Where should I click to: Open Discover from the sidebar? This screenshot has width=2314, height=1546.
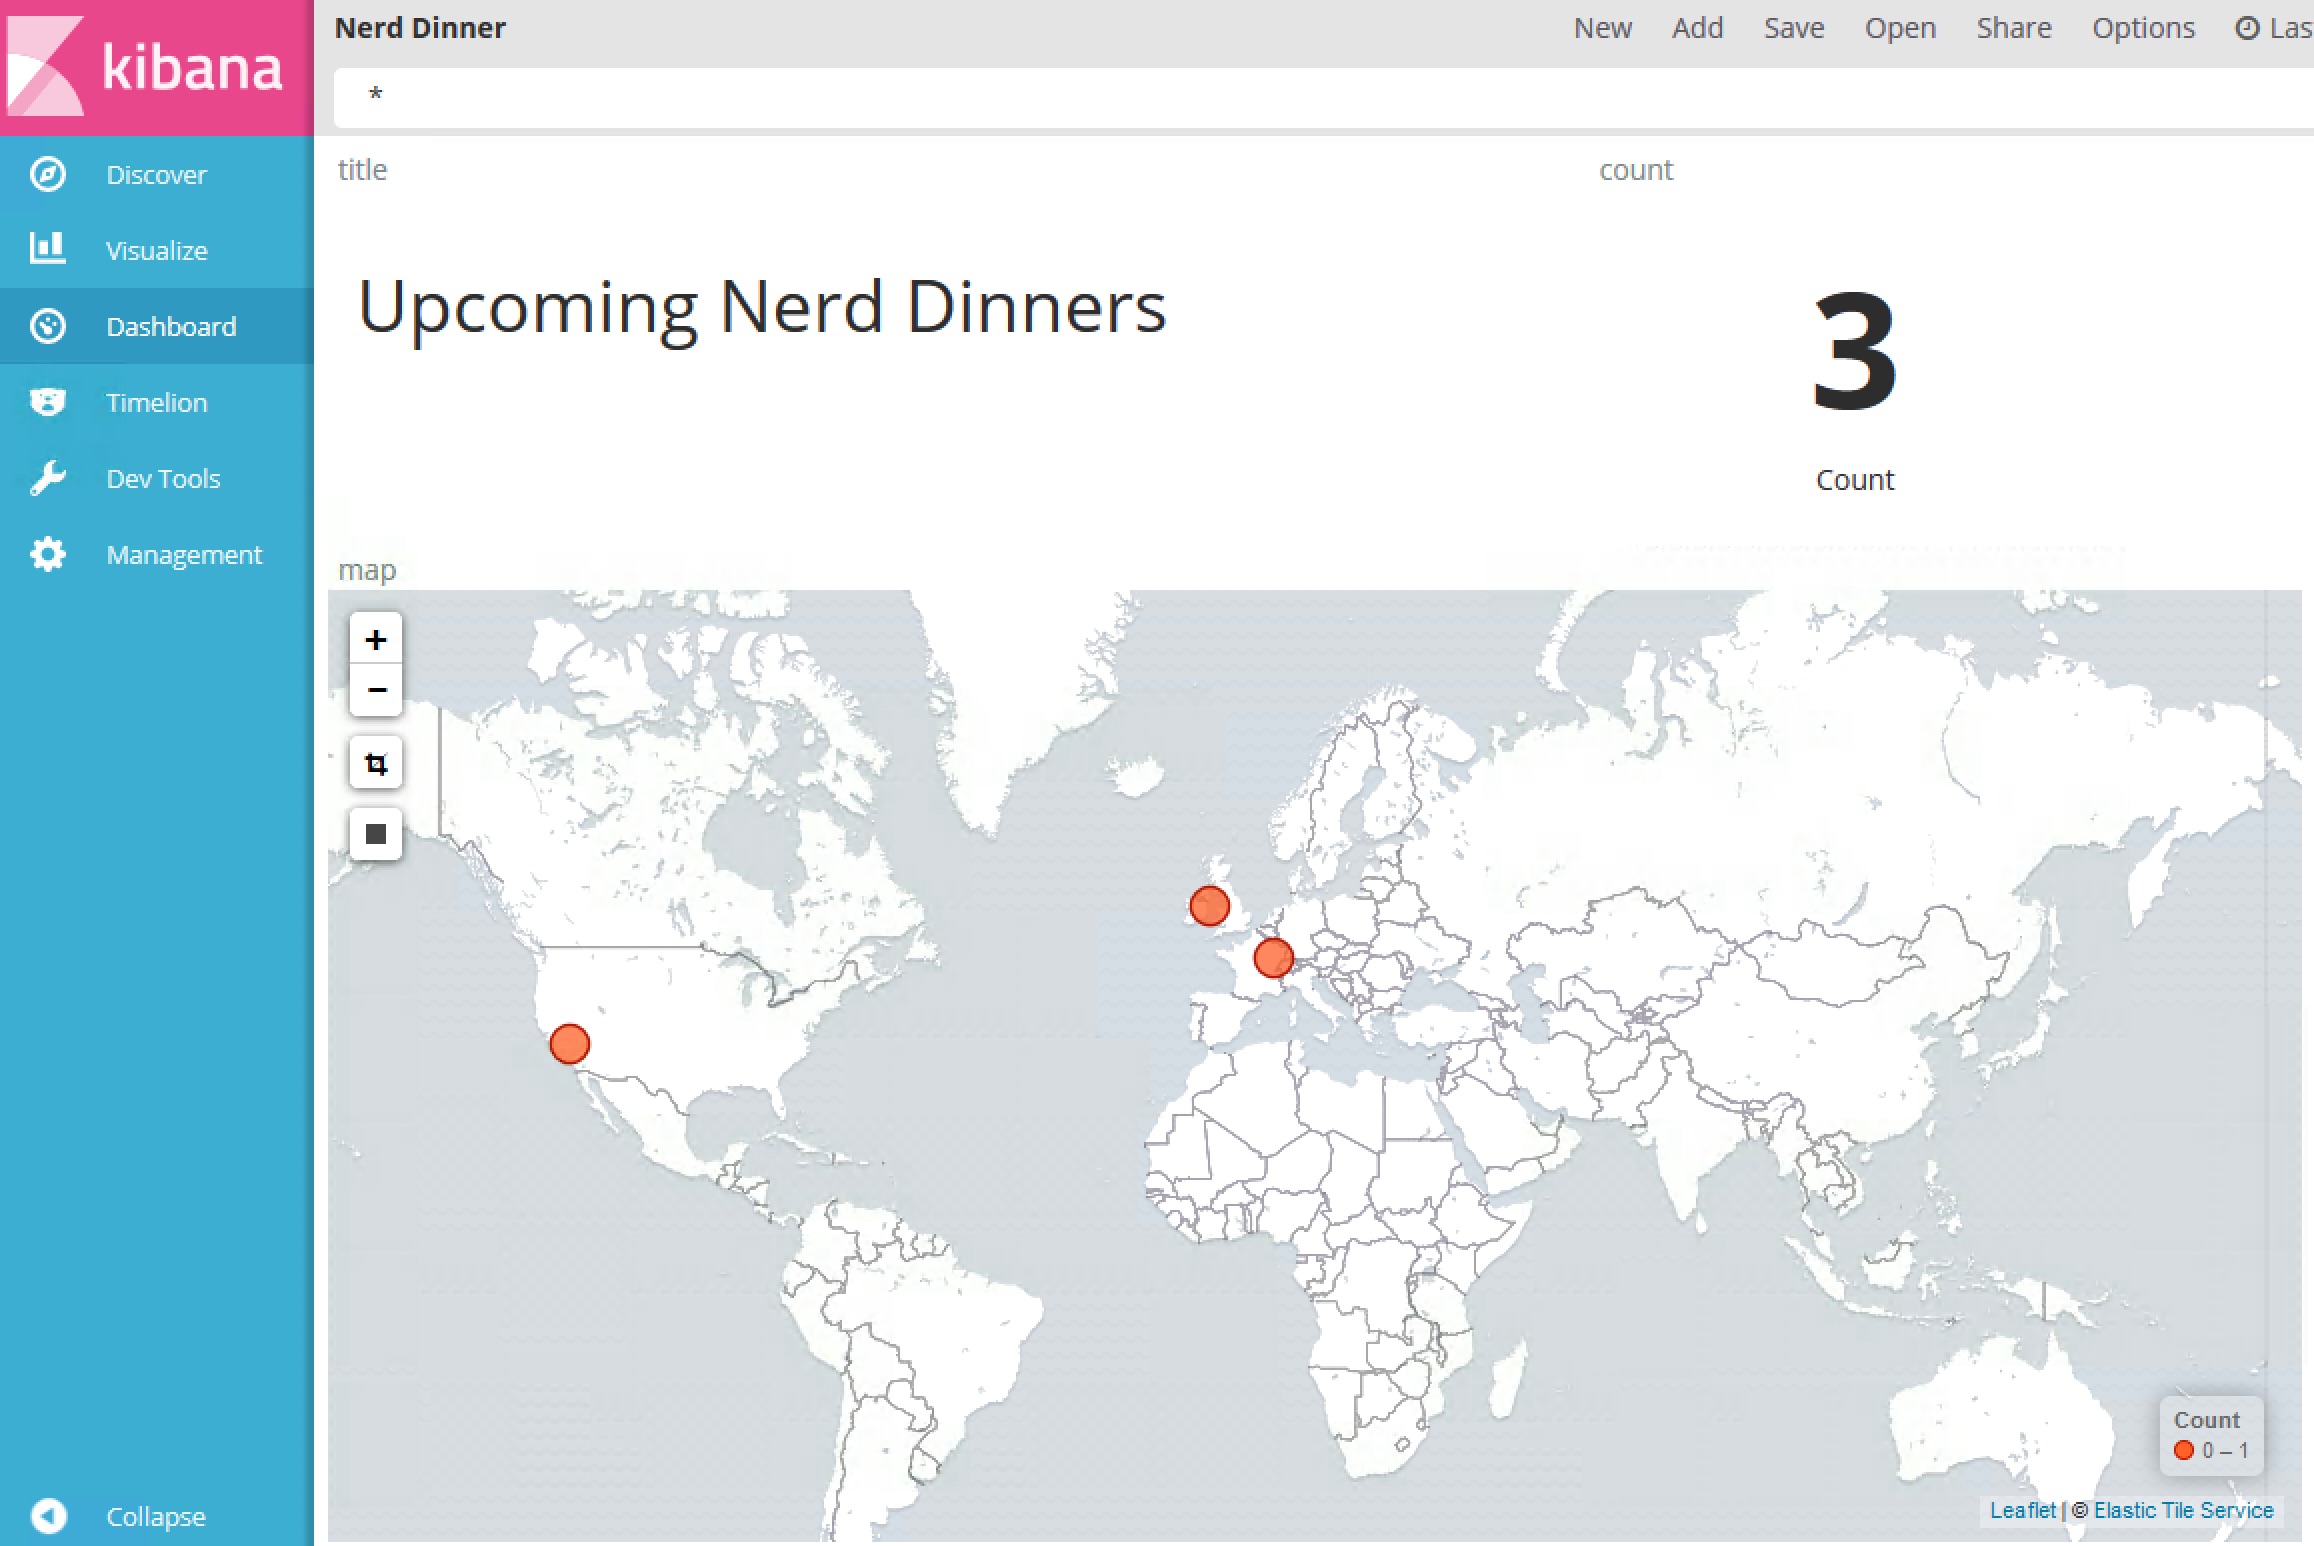156,174
